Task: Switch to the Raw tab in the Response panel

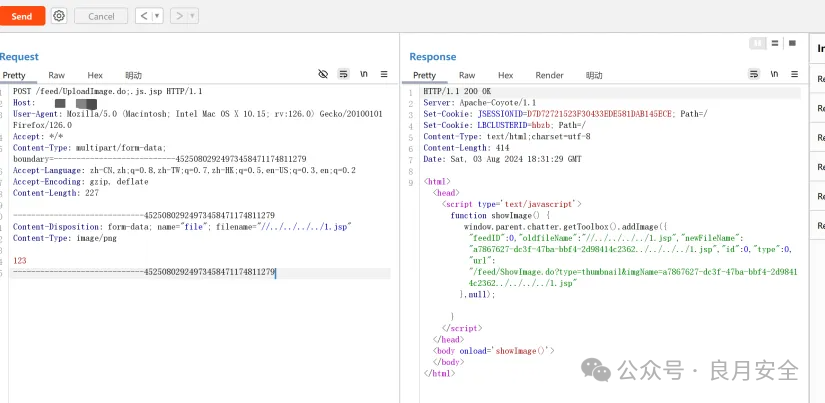Action: tap(467, 75)
